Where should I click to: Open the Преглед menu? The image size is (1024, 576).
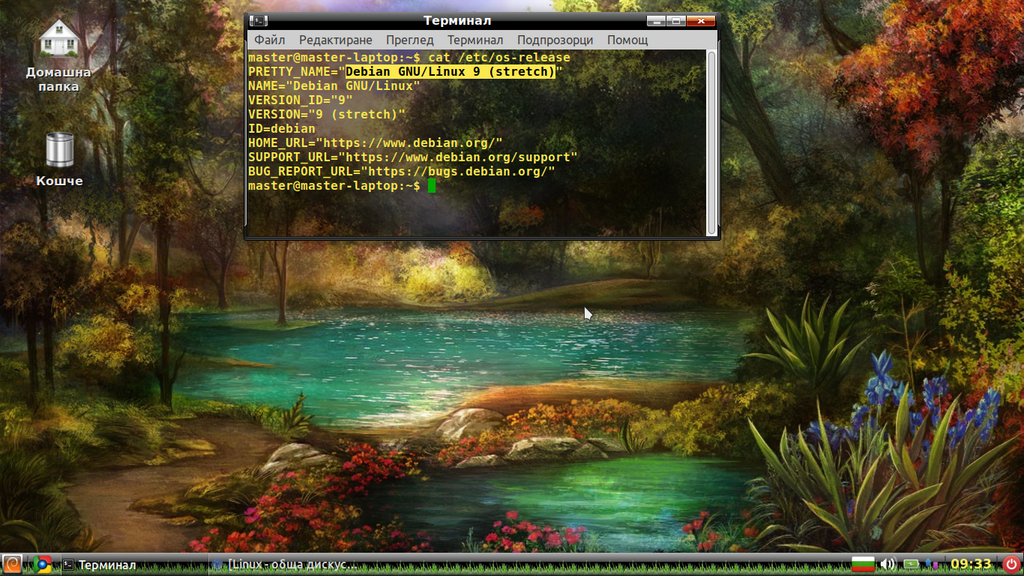click(409, 40)
